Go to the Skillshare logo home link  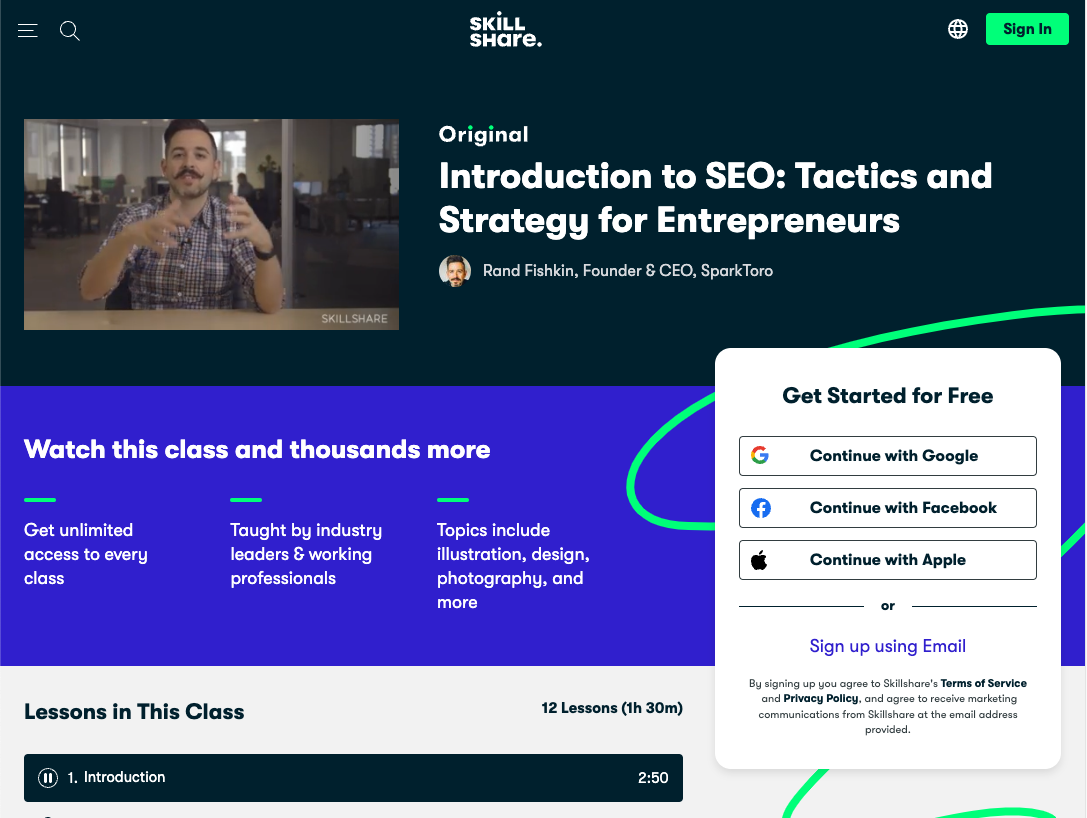tap(505, 31)
